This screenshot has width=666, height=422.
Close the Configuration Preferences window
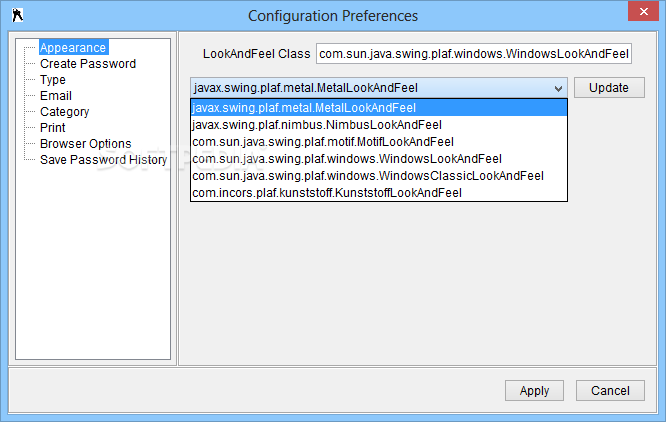(643, 11)
